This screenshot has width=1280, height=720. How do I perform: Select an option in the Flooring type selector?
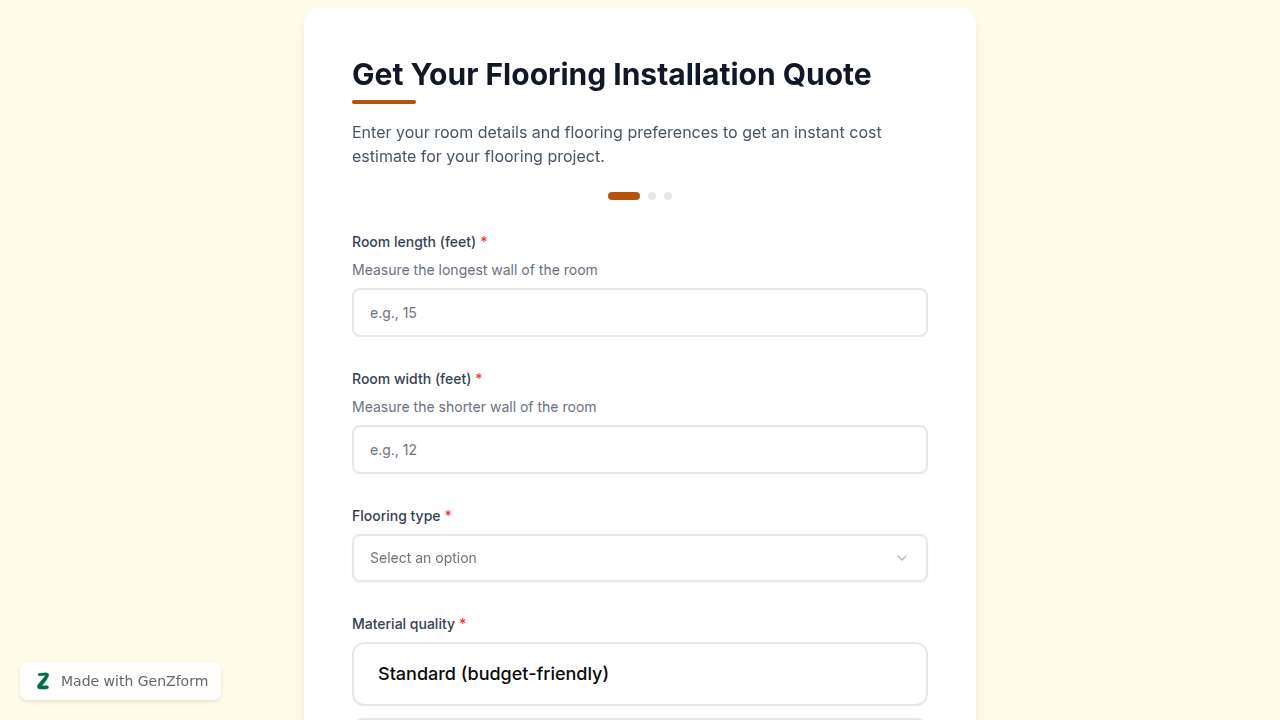click(x=640, y=558)
